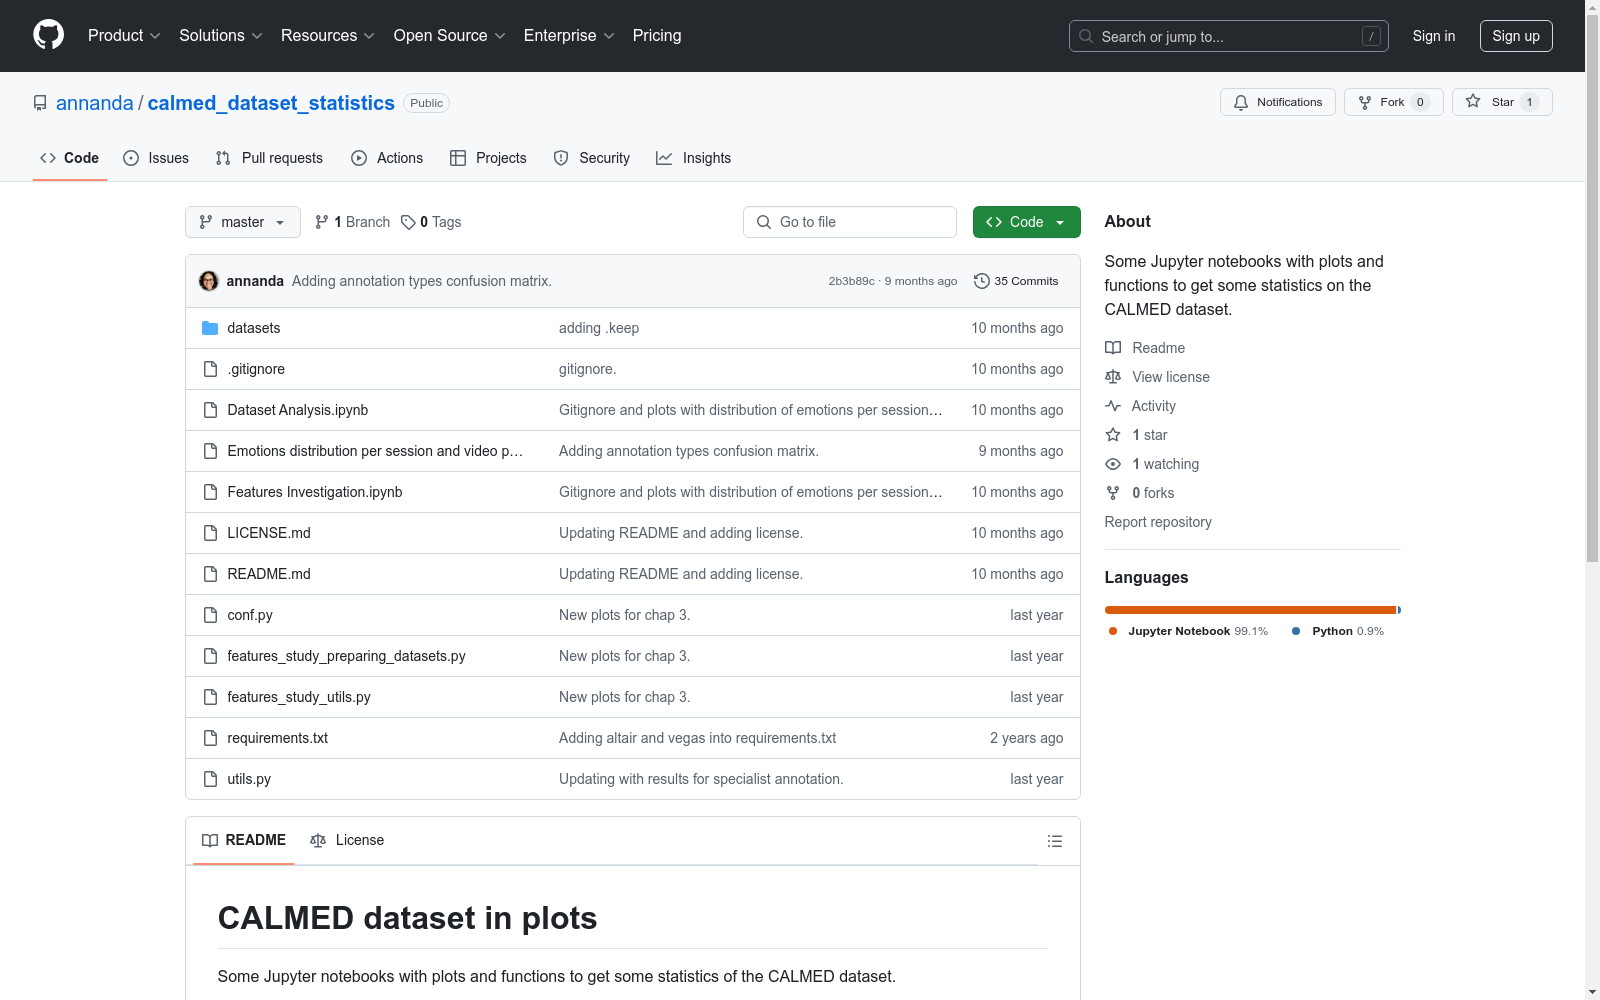1600x1000 pixels.
Task: Click the orange Jupyter Notebook language bar
Action: coord(1250,610)
